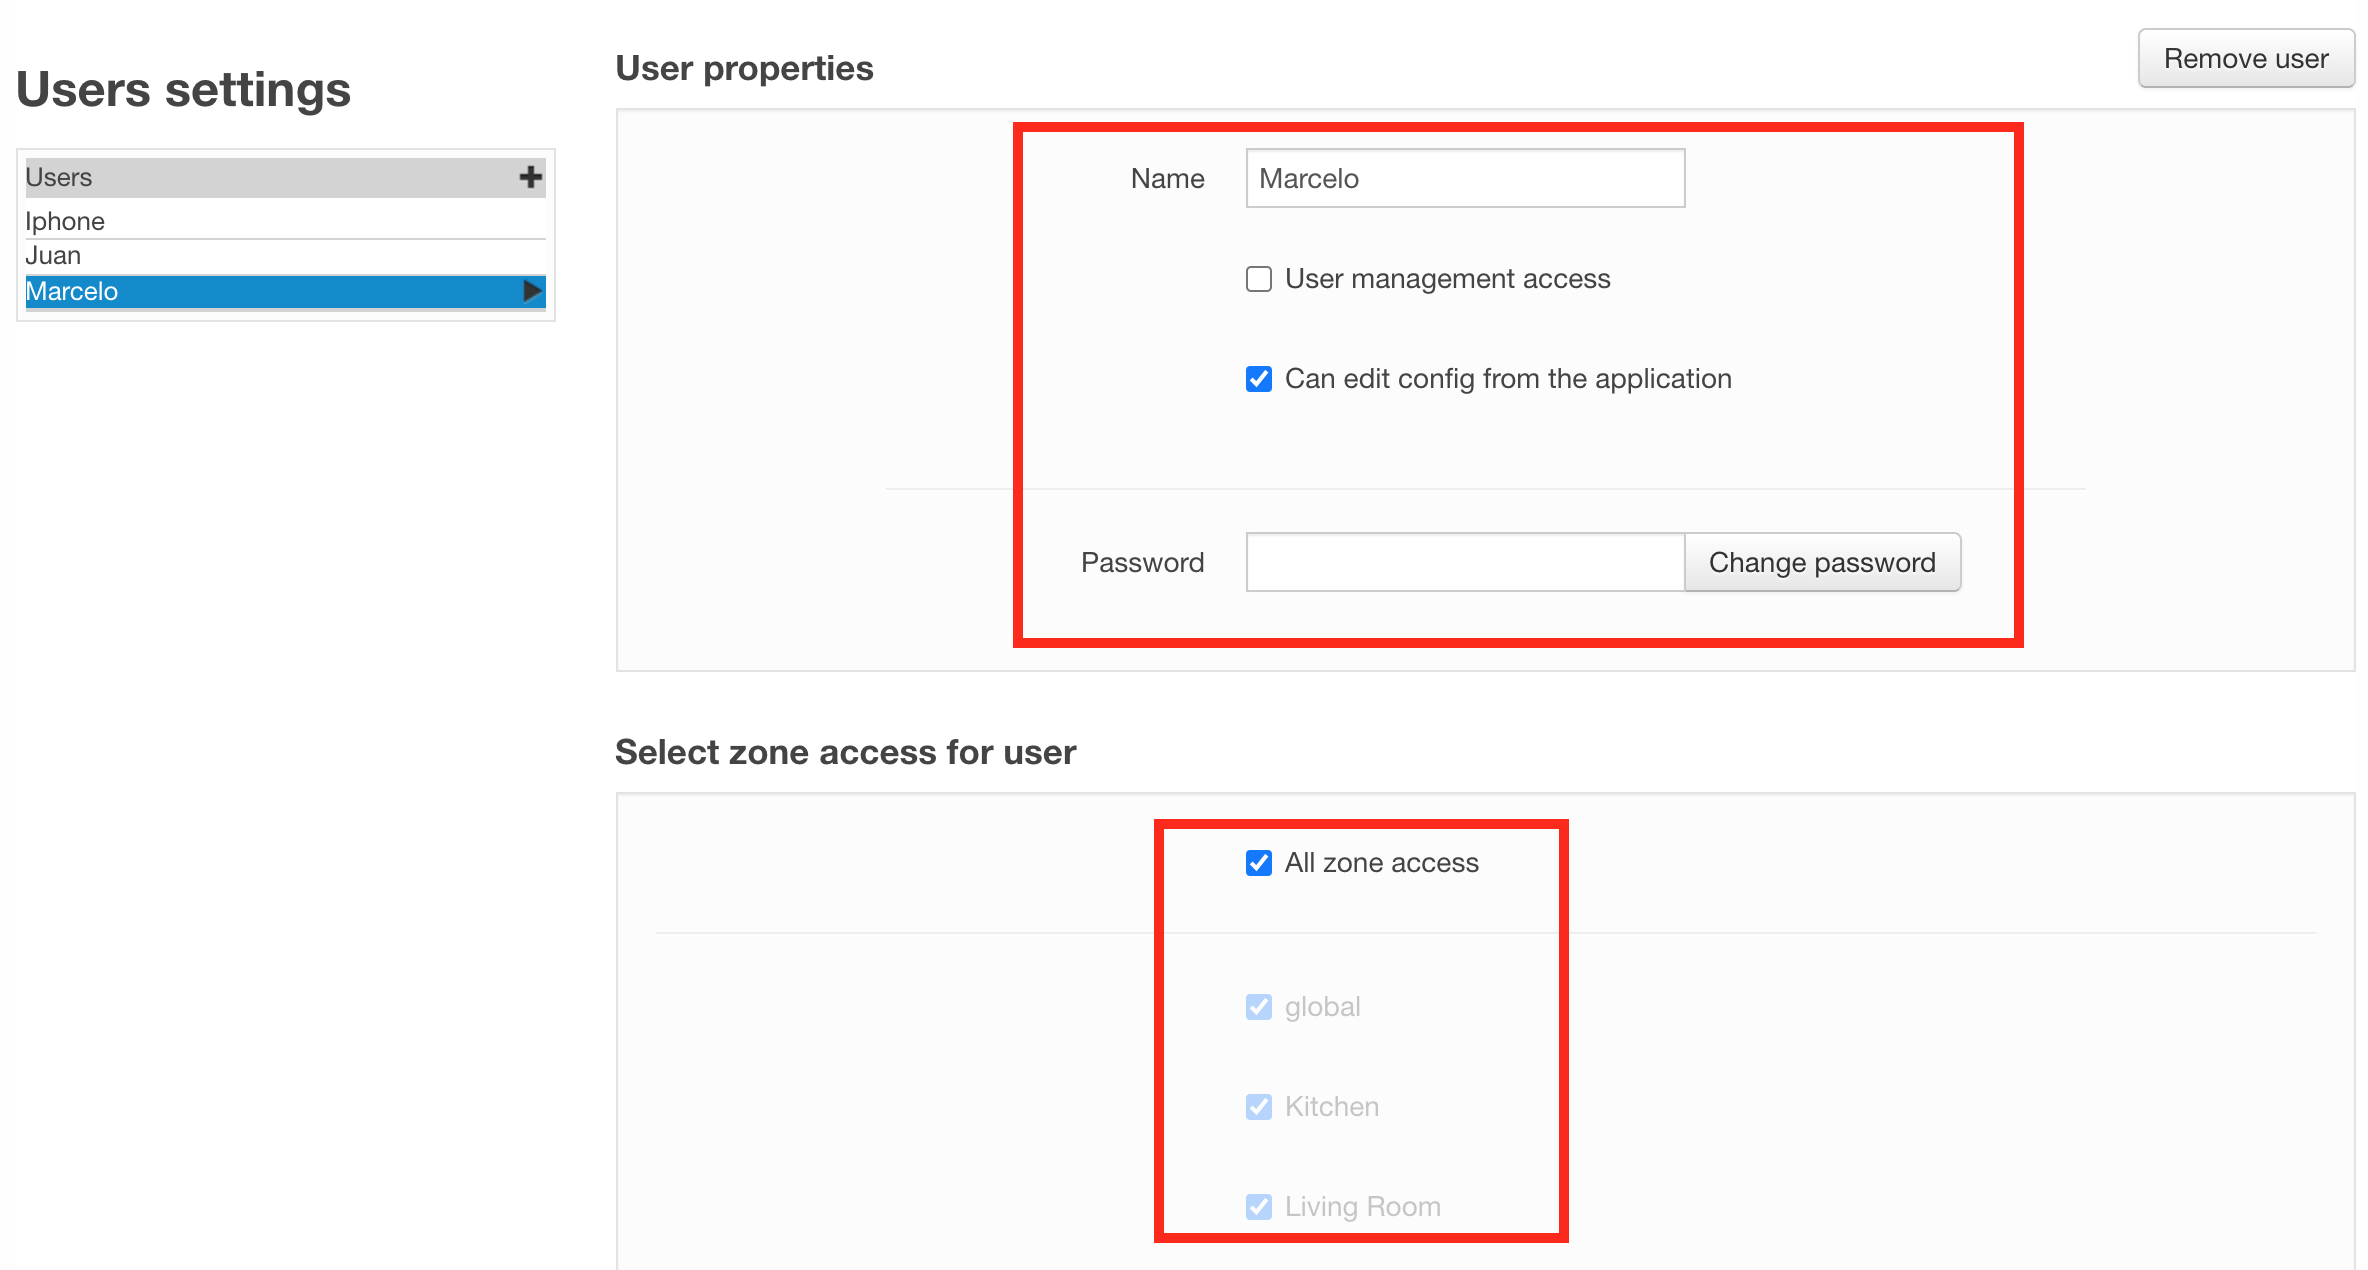The width and height of the screenshot is (2368, 1270).
Task: Click the Remove user button
Action: tap(2245, 59)
